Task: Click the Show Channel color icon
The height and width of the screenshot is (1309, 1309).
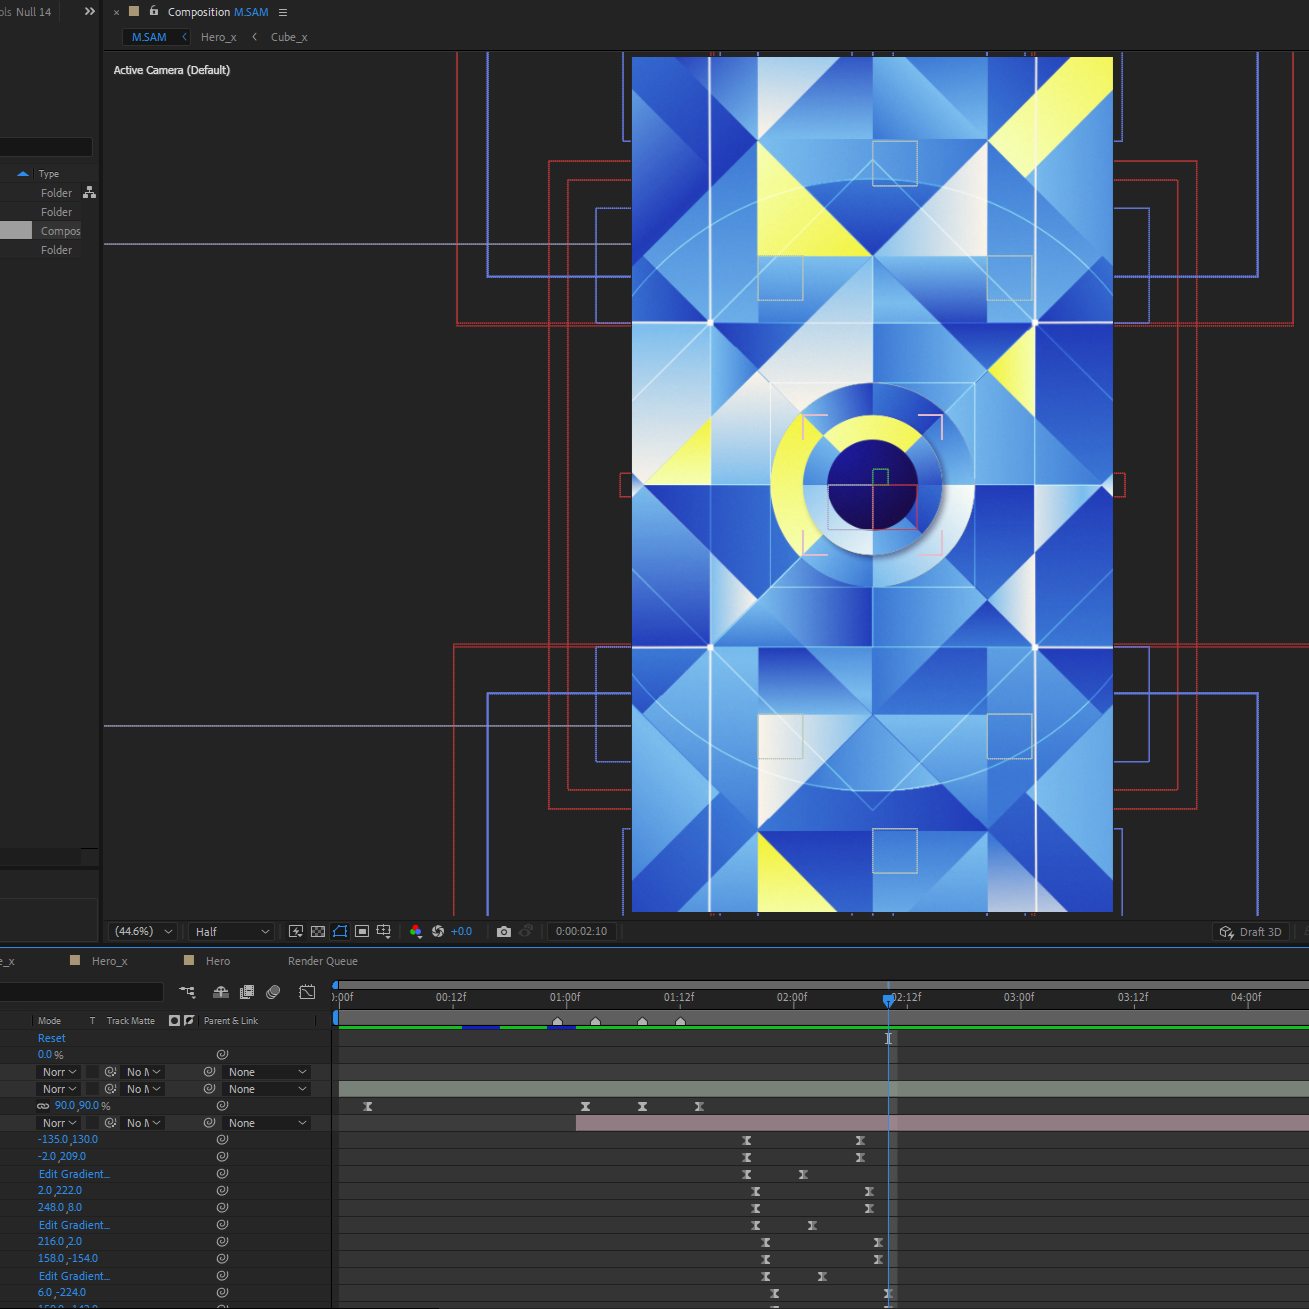Action: (x=416, y=931)
